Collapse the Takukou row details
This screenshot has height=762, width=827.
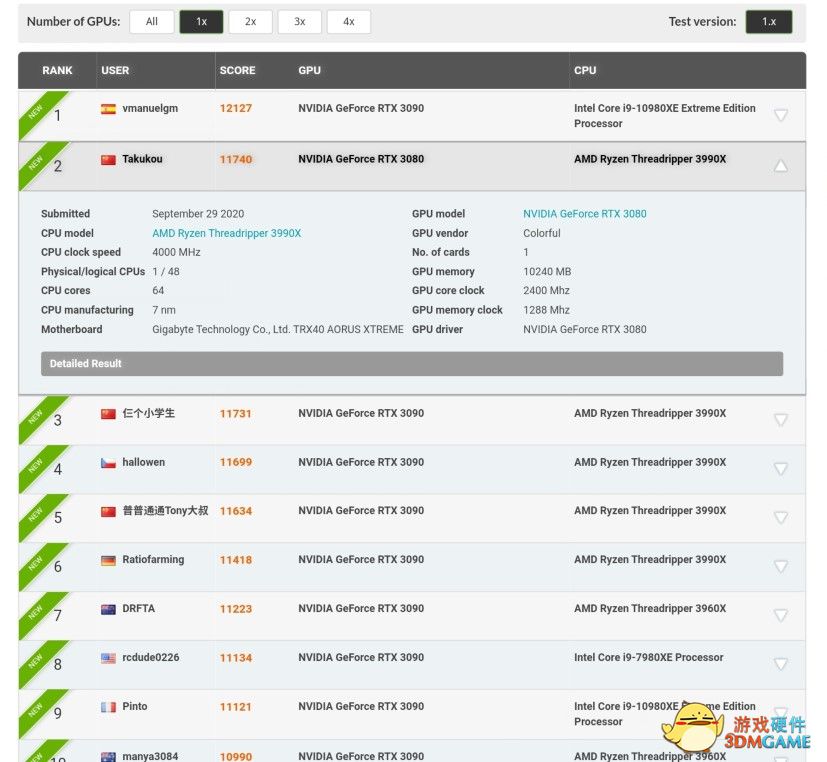[x=781, y=166]
